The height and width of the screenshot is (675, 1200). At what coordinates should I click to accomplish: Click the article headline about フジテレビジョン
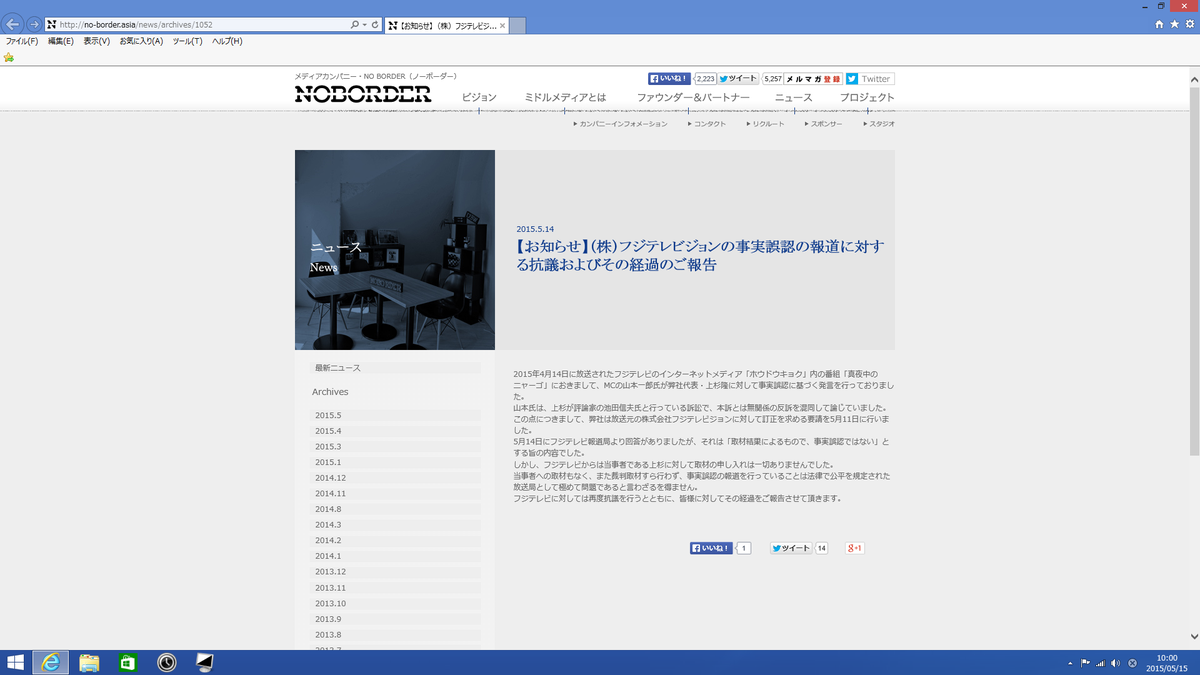coord(700,256)
